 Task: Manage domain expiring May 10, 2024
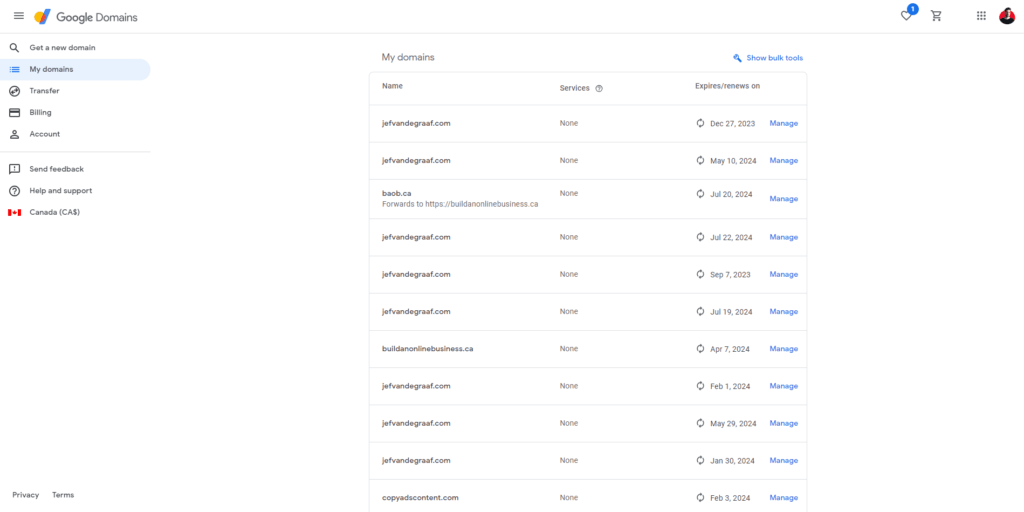click(784, 160)
